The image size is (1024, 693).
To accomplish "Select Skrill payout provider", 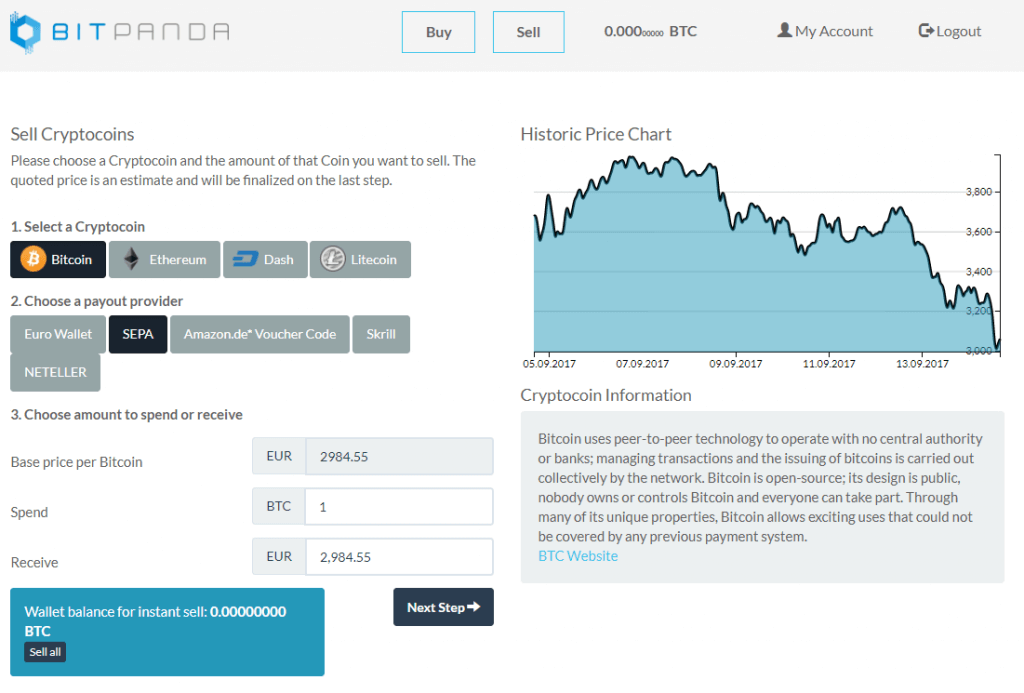I will coord(381,334).
